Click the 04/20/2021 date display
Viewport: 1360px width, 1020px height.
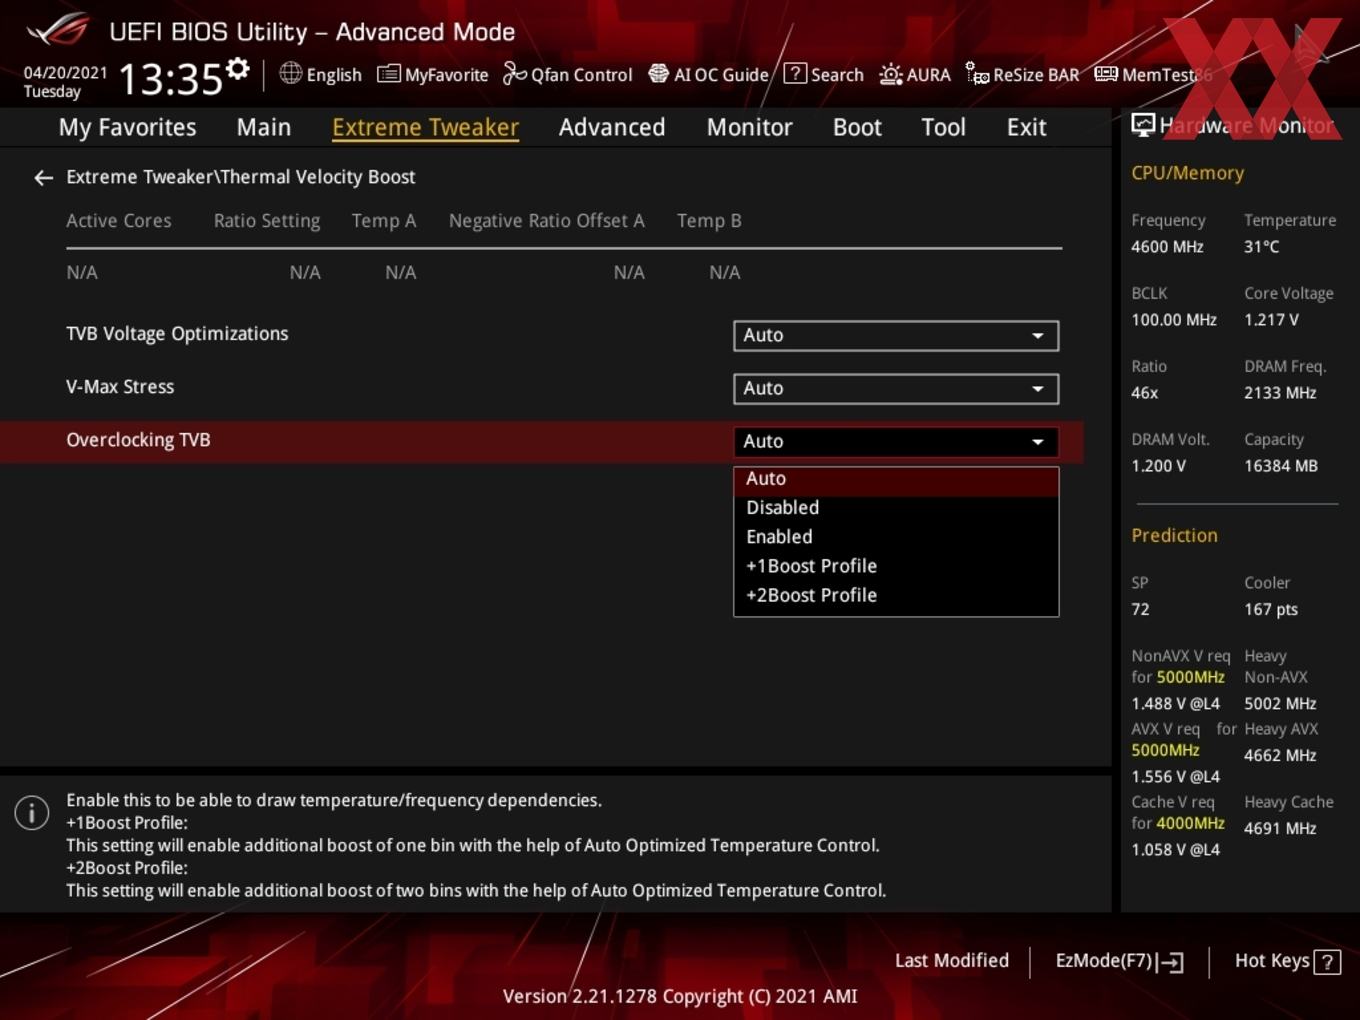65,72
